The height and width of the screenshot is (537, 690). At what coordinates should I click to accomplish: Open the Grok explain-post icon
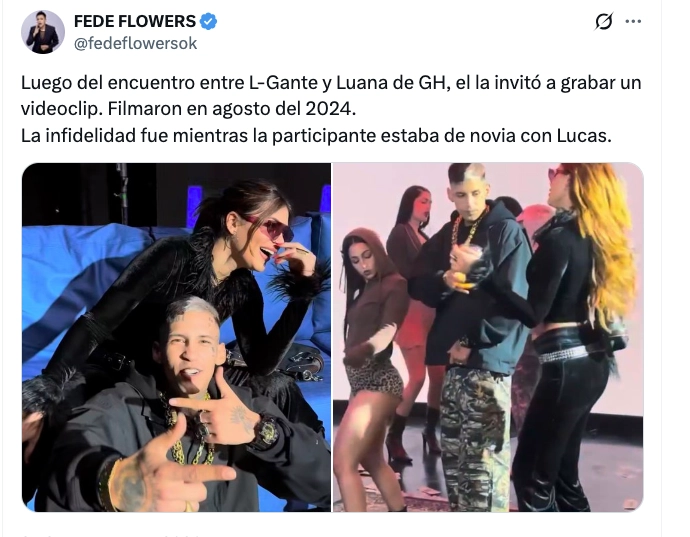coord(604,21)
